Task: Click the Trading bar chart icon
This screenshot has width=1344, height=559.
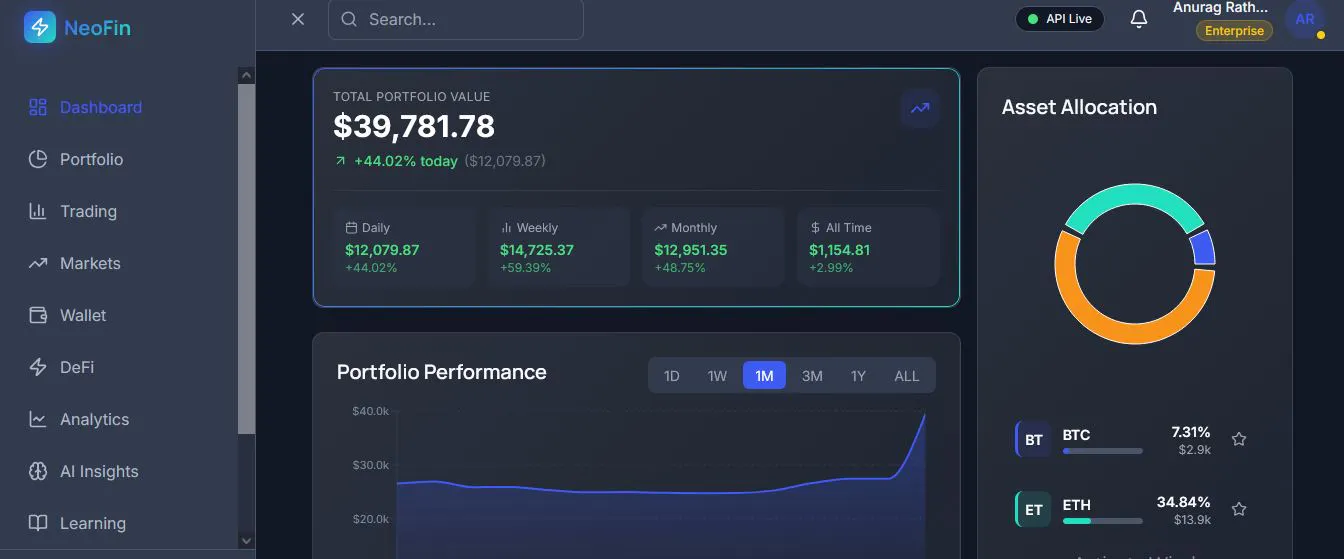Action: [x=38, y=211]
